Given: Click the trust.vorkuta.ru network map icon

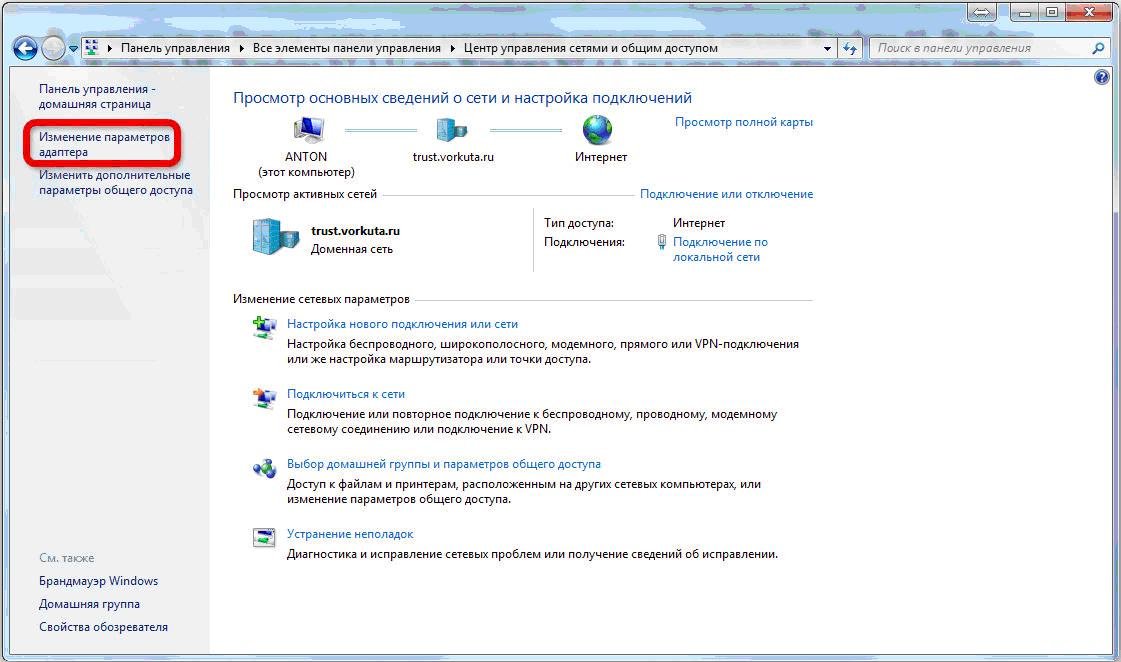Looking at the screenshot, I should (x=452, y=130).
